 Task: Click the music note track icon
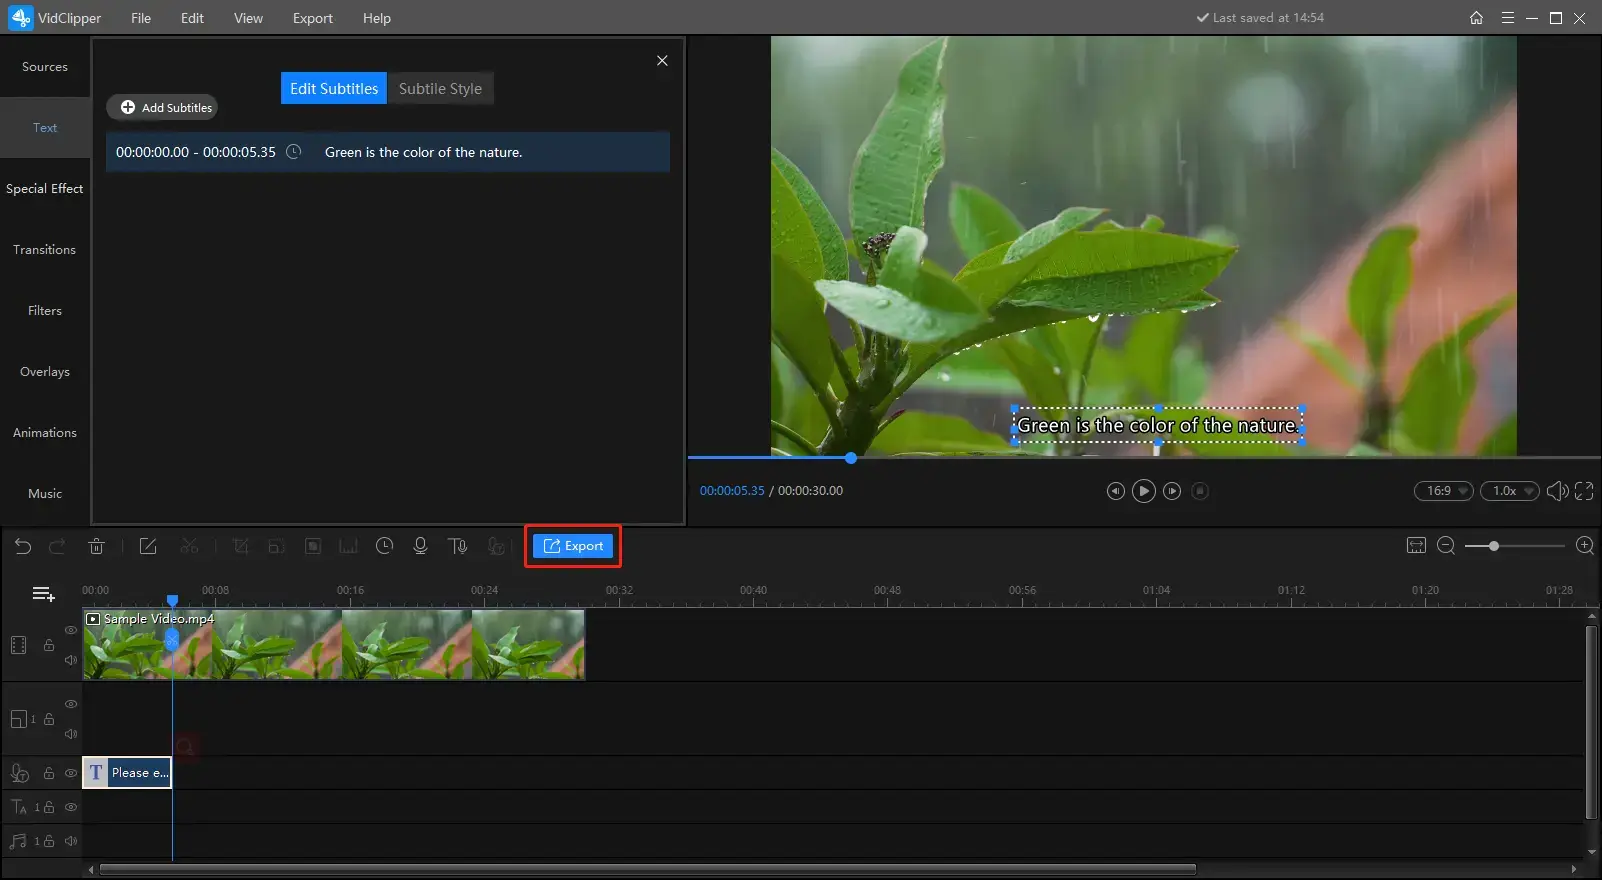coord(18,841)
